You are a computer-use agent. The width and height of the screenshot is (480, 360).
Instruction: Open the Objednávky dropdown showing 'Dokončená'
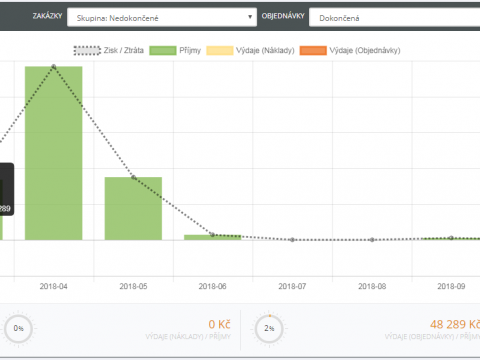point(394,18)
